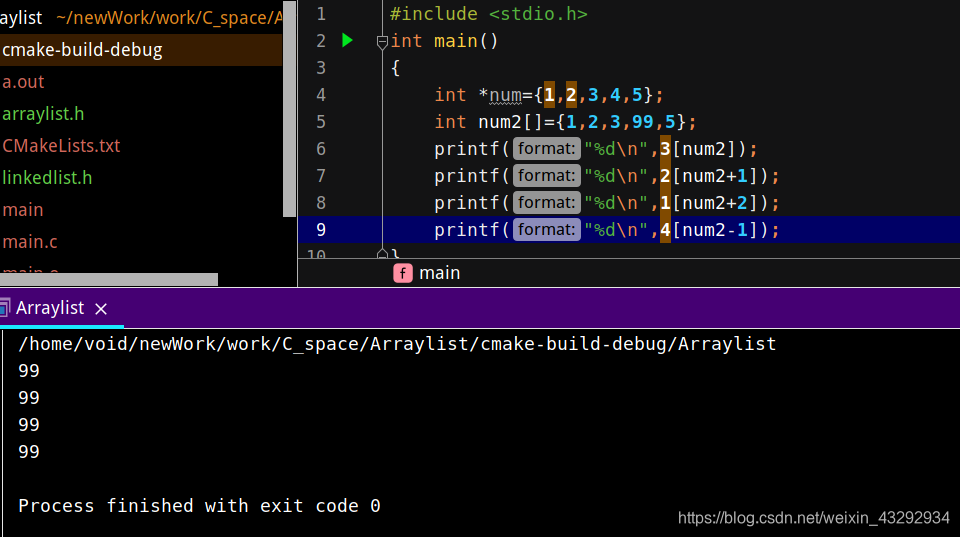Click 'Process finished with exit code 0' text
This screenshot has height=537, width=960.
point(199,506)
